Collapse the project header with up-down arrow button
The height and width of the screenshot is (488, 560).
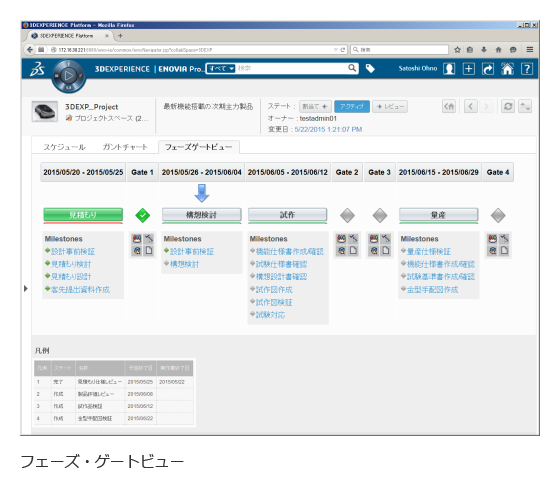coord(525,106)
